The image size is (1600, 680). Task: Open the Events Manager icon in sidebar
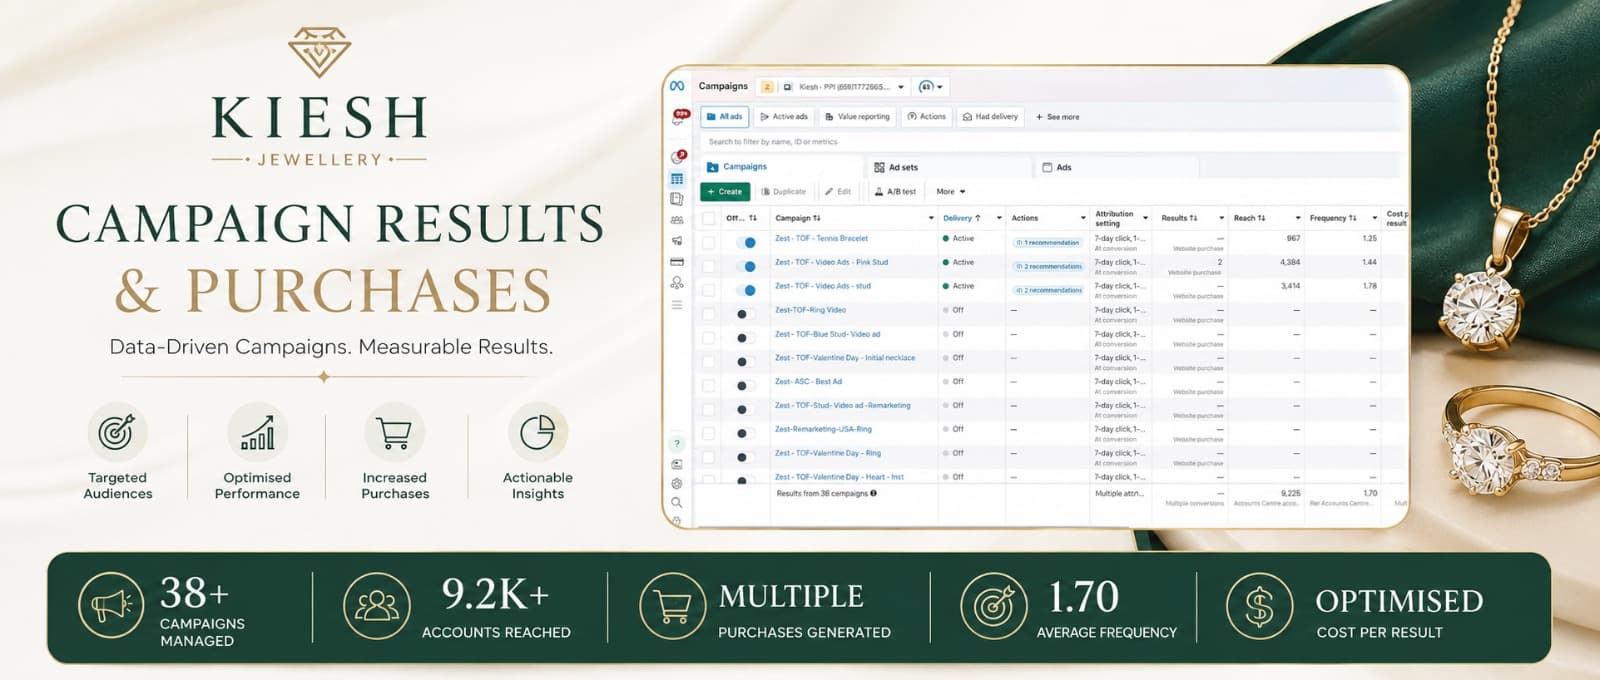tap(677, 283)
